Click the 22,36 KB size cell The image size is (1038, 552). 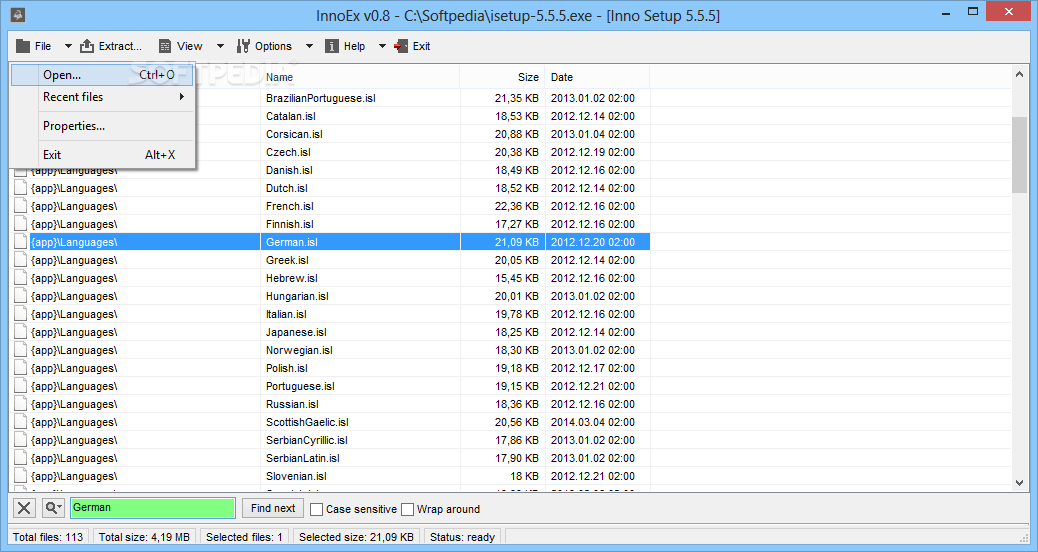coord(516,207)
